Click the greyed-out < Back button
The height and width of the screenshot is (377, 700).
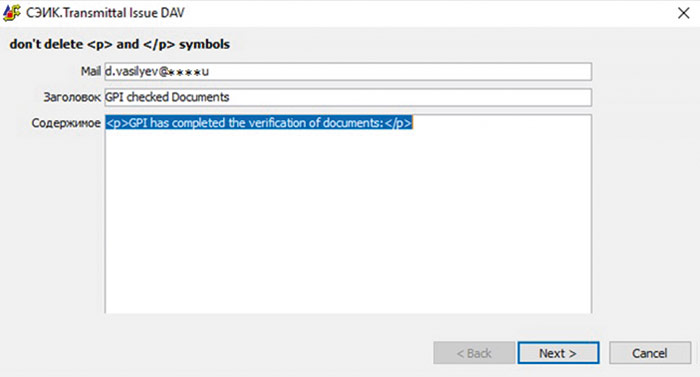coord(474,353)
